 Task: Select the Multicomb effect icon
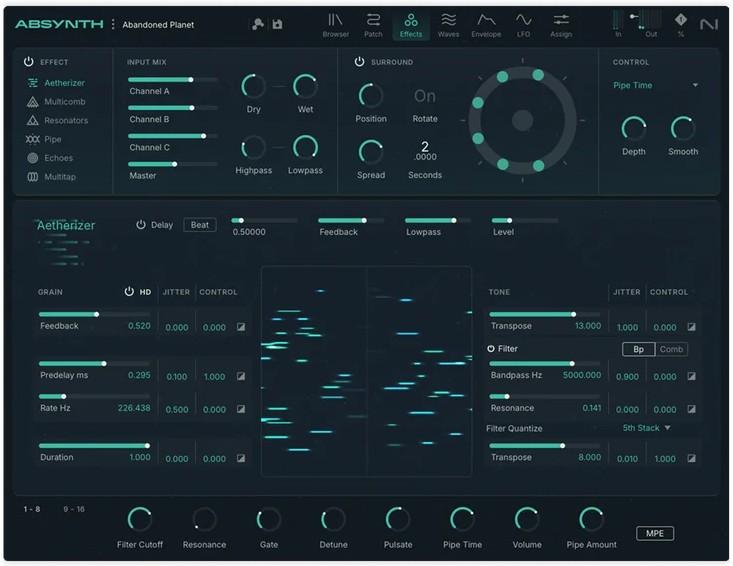pos(33,101)
